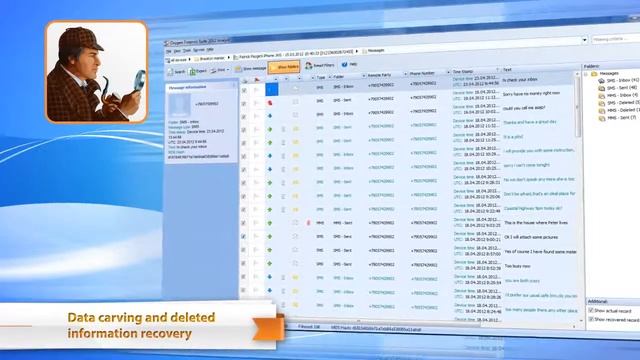Toggle the Show actual records checkbox

[x=591, y=311]
